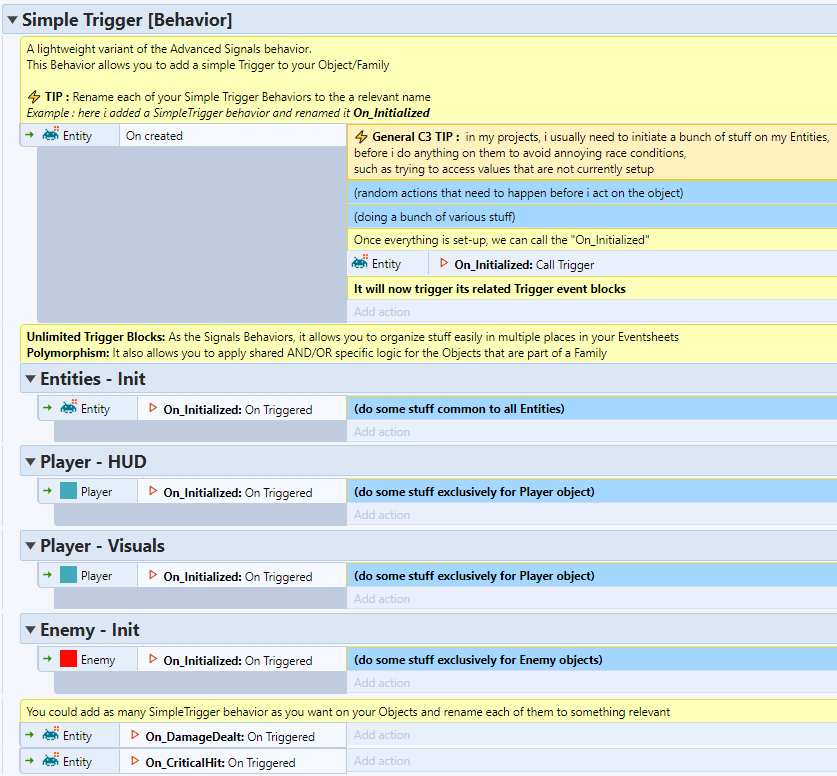The image size is (837, 776).
Task: Select the 'You could add as many SimpleTrigger' comment
Action: [429, 711]
